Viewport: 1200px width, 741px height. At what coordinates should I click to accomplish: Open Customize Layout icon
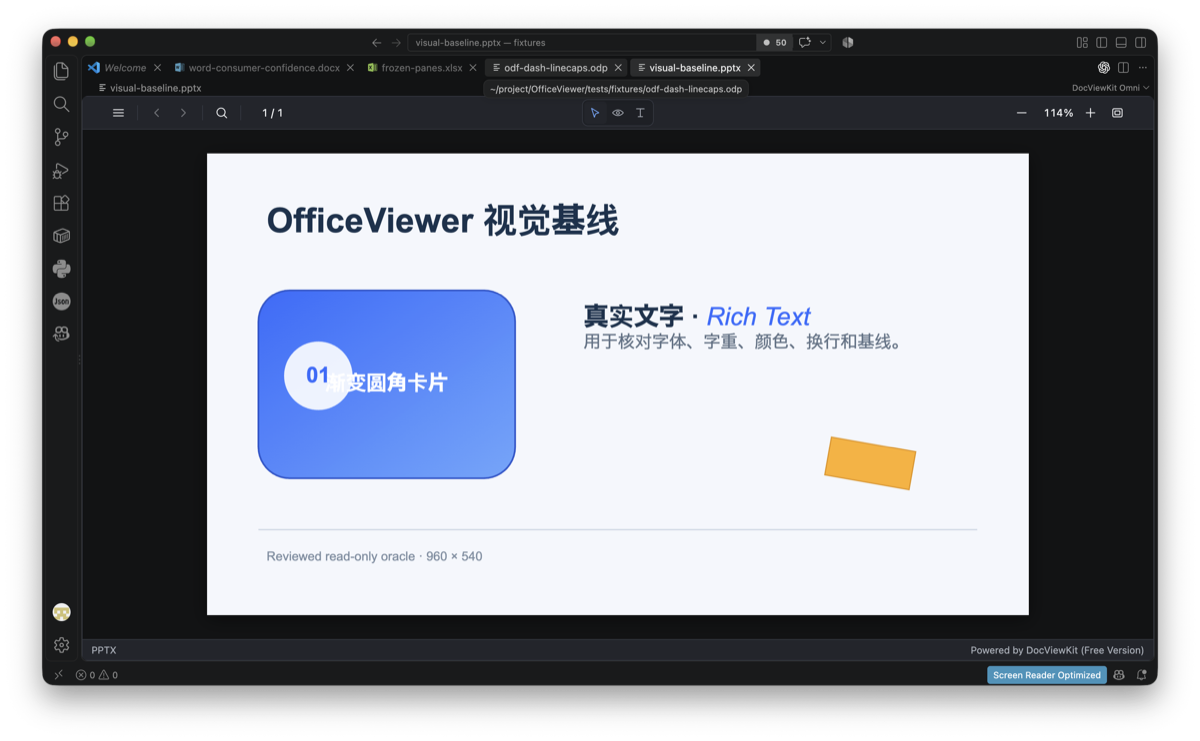coord(1082,43)
